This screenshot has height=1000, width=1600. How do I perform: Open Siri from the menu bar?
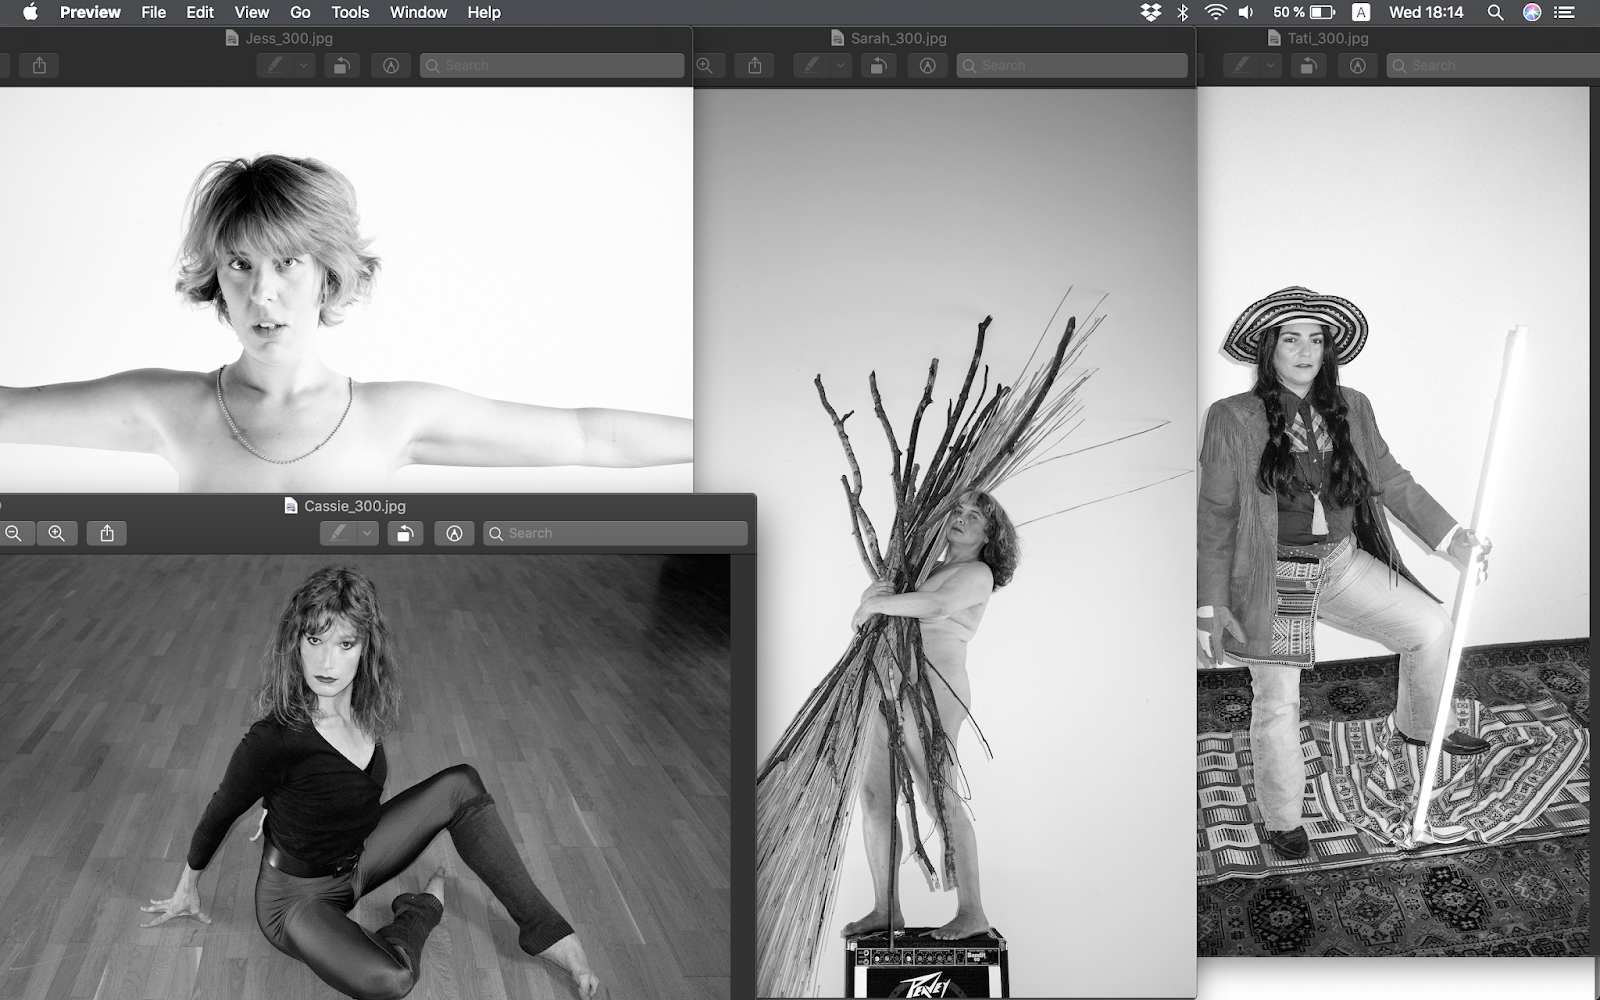coord(1532,12)
